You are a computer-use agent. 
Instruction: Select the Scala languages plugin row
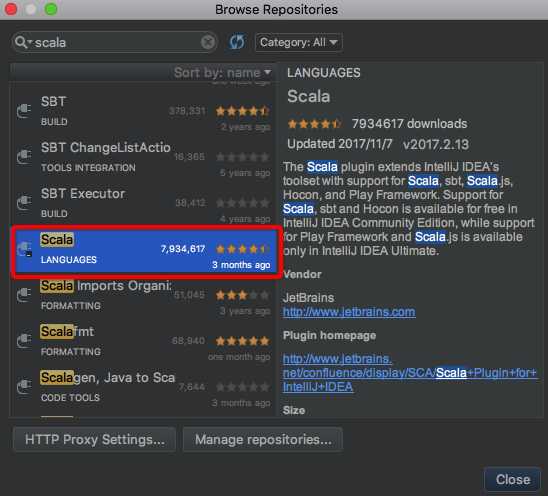point(146,251)
